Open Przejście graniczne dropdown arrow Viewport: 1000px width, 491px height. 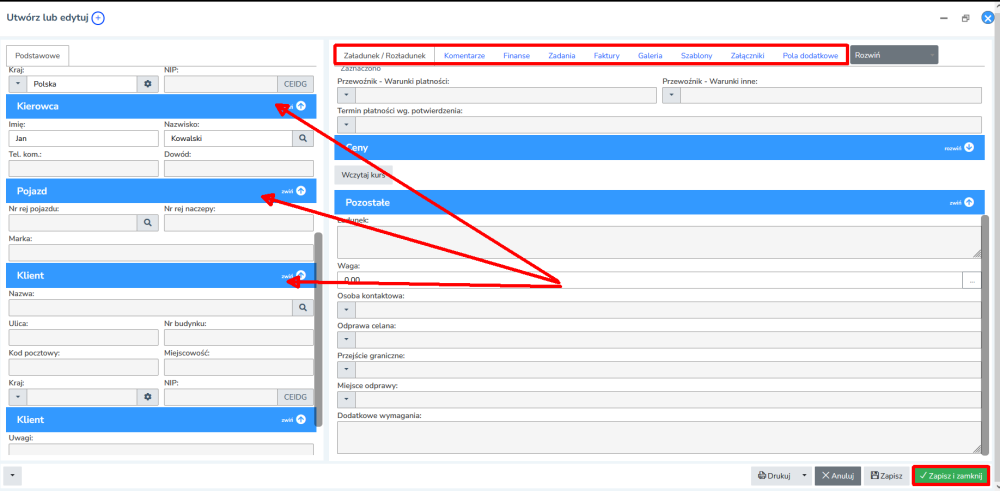[x=346, y=369]
